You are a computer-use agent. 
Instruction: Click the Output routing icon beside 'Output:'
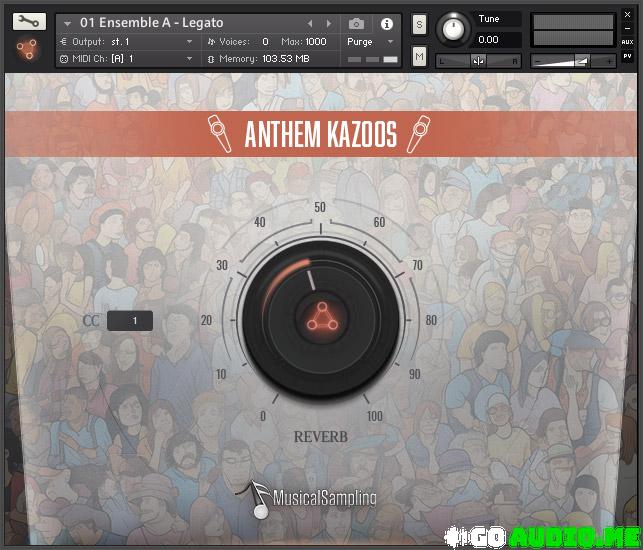[63, 41]
